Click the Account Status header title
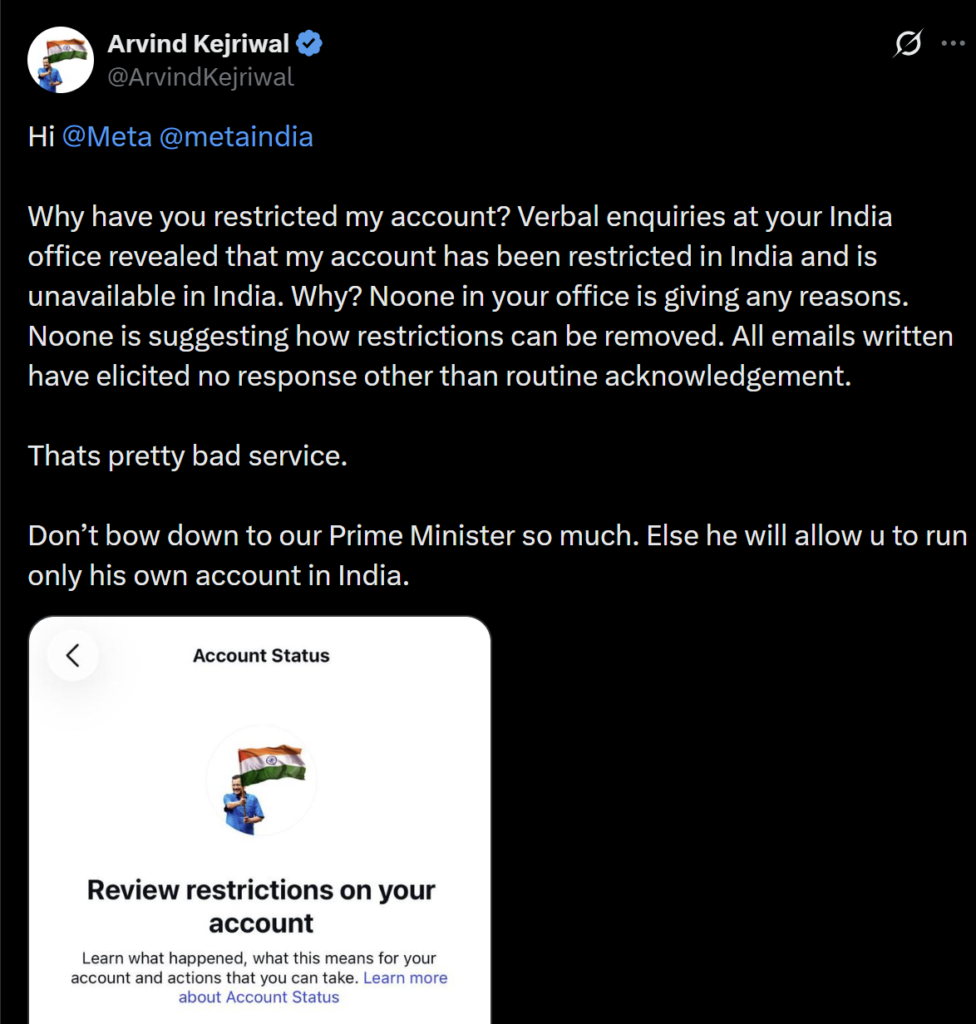 (x=261, y=656)
